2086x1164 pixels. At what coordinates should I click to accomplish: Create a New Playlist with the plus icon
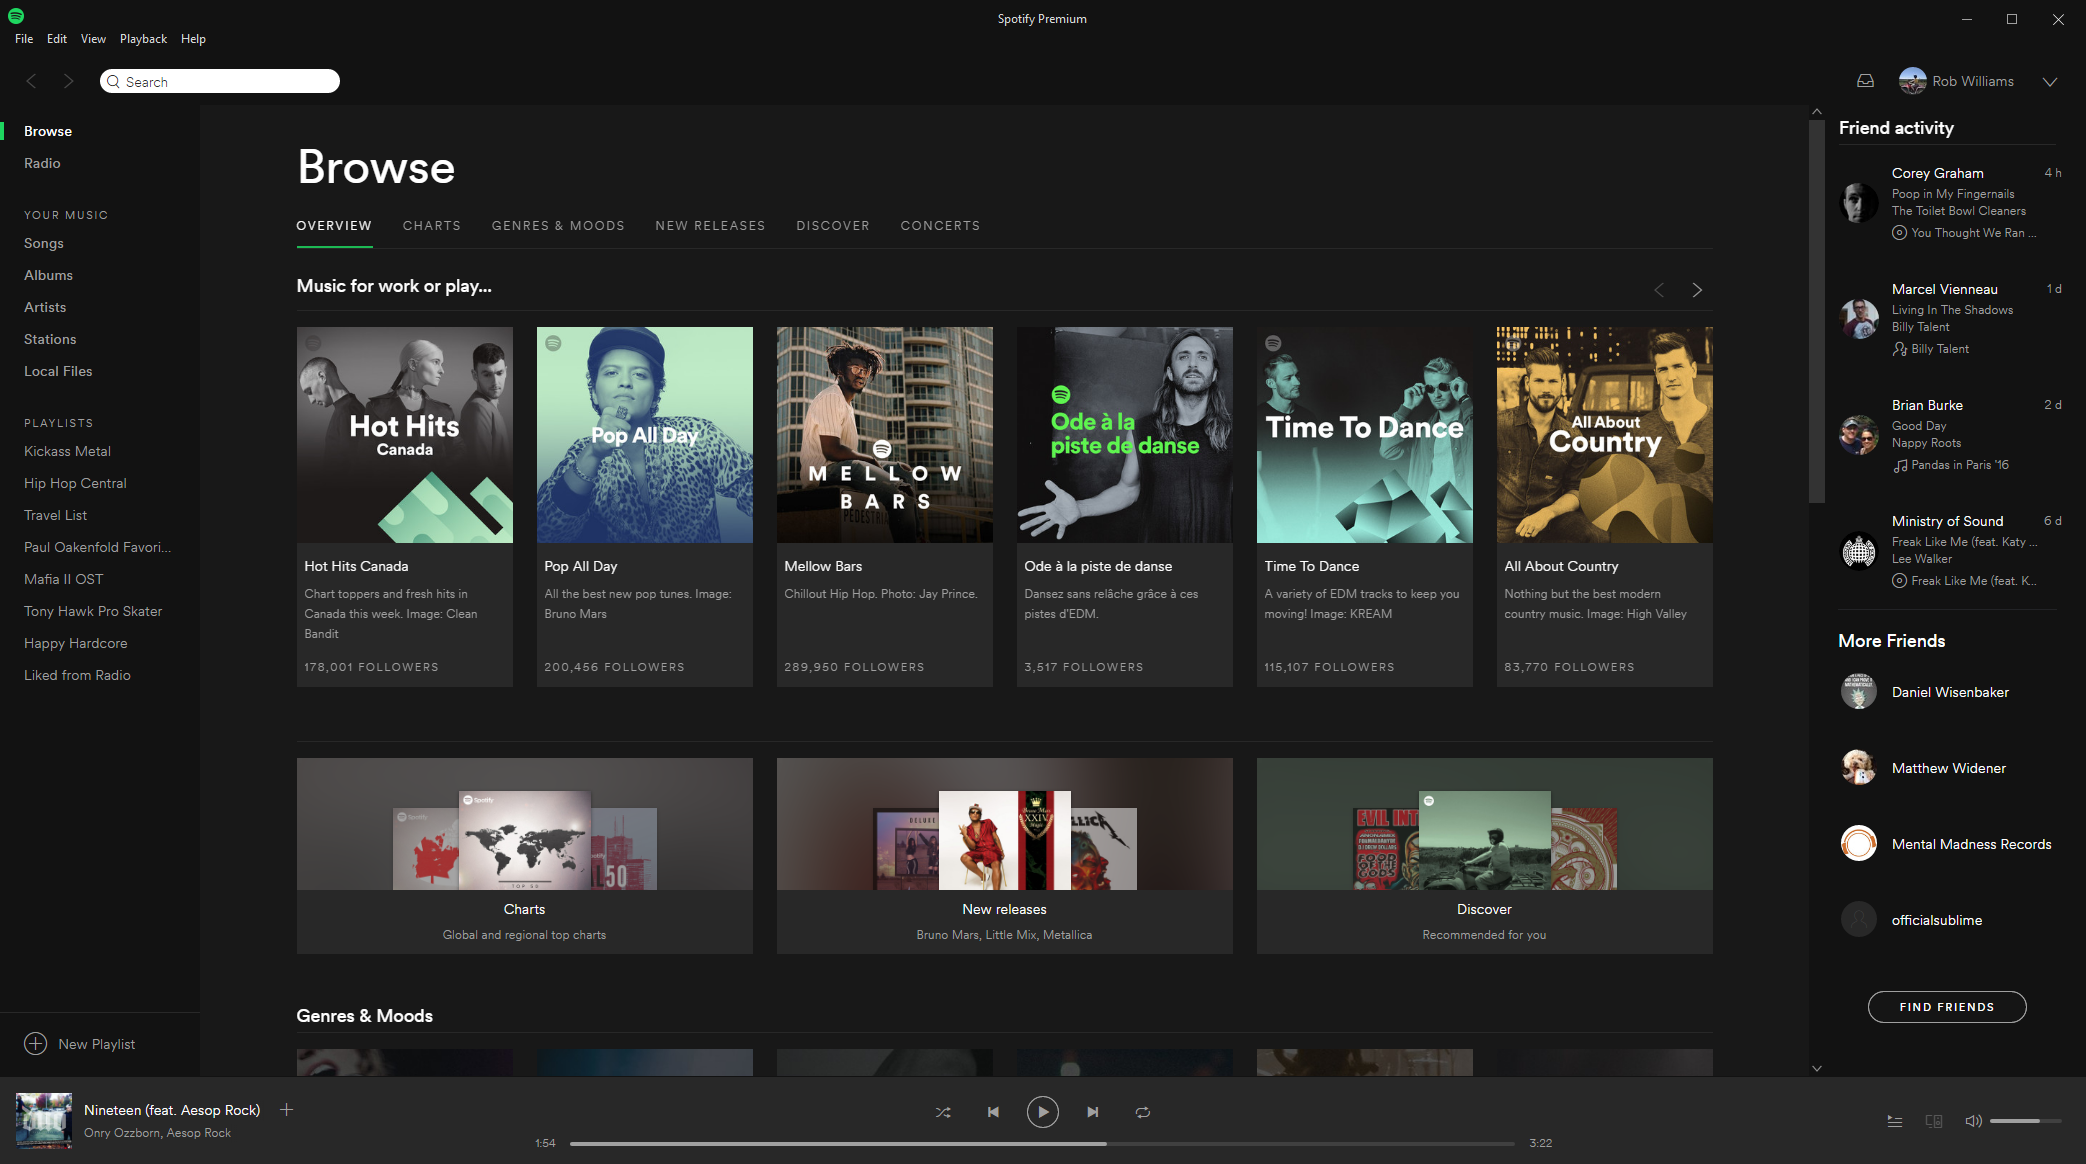click(x=35, y=1044)
